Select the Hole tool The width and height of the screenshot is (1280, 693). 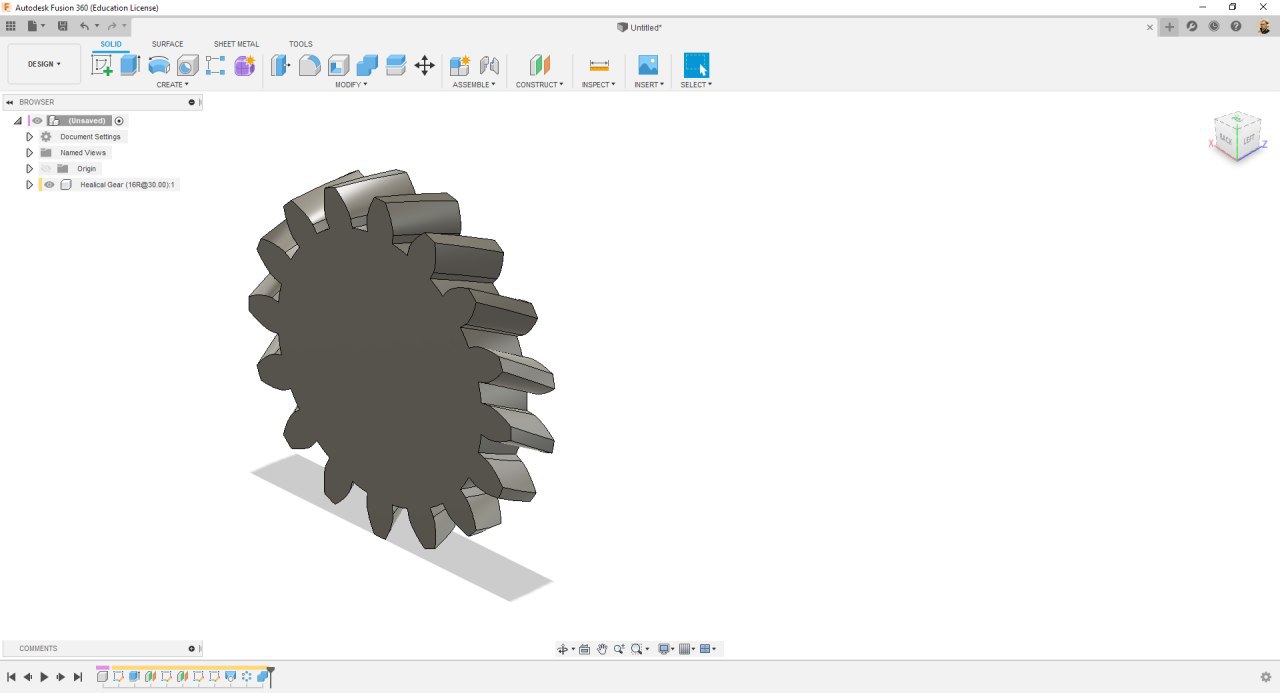point(187,65)
